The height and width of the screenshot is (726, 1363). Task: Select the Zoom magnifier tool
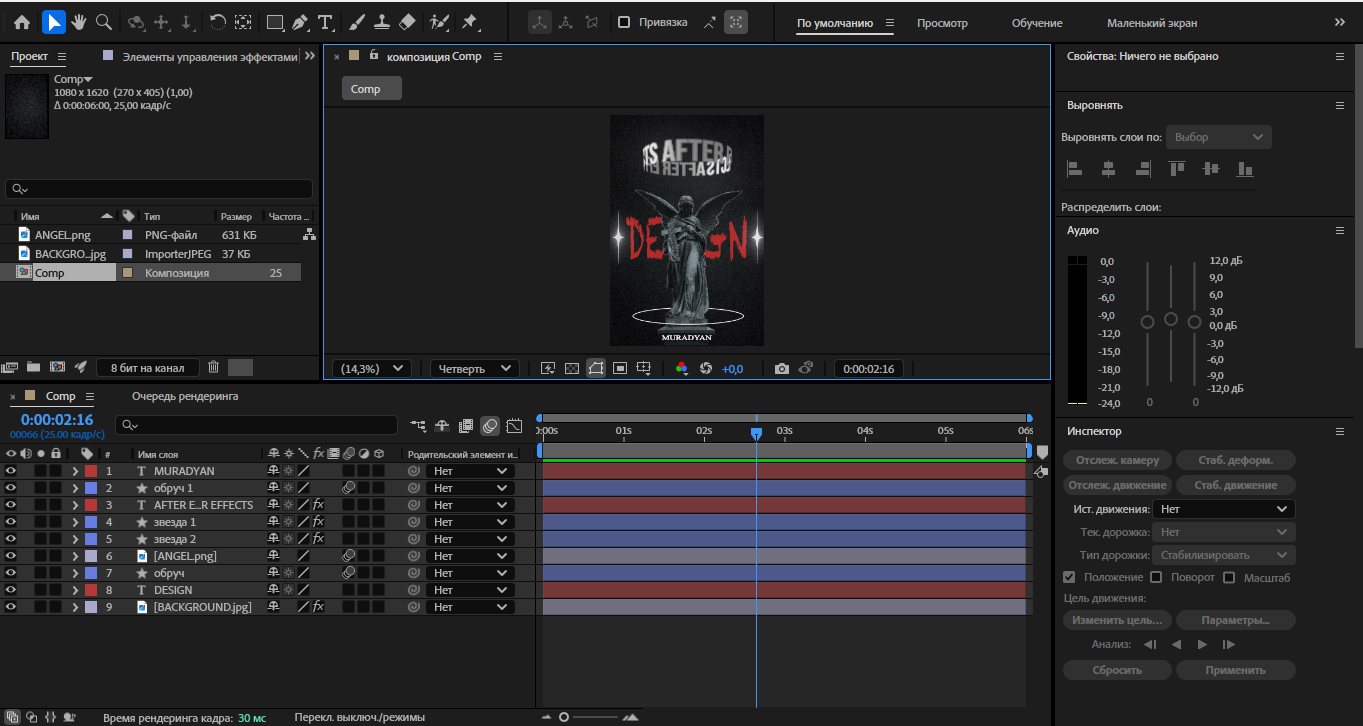tap(104, 22)
